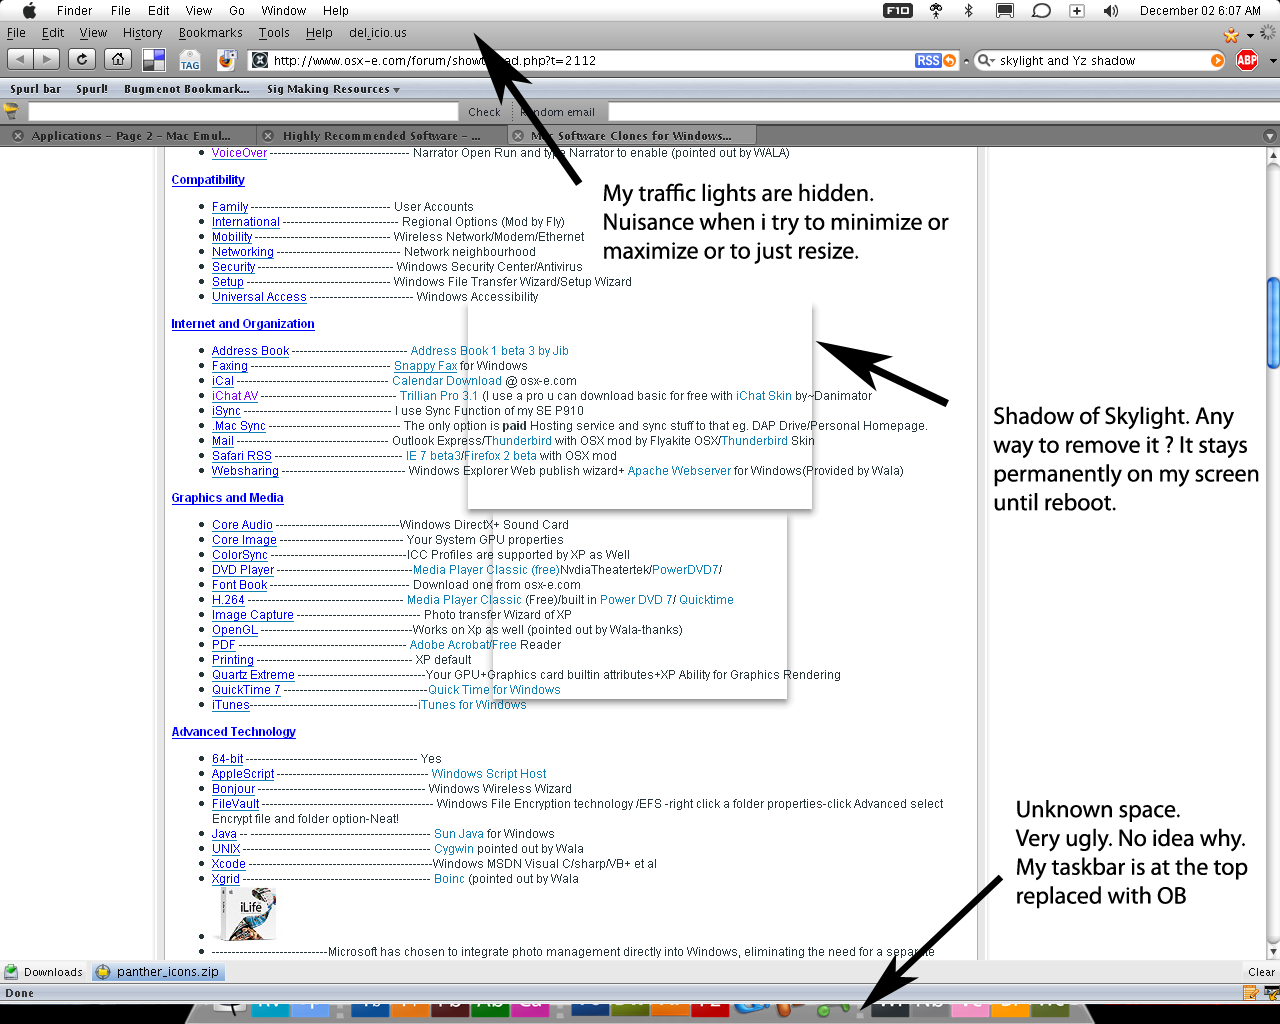Click the iLife box image
The height and width of the screenshot is (1024, 1280).
248,914
